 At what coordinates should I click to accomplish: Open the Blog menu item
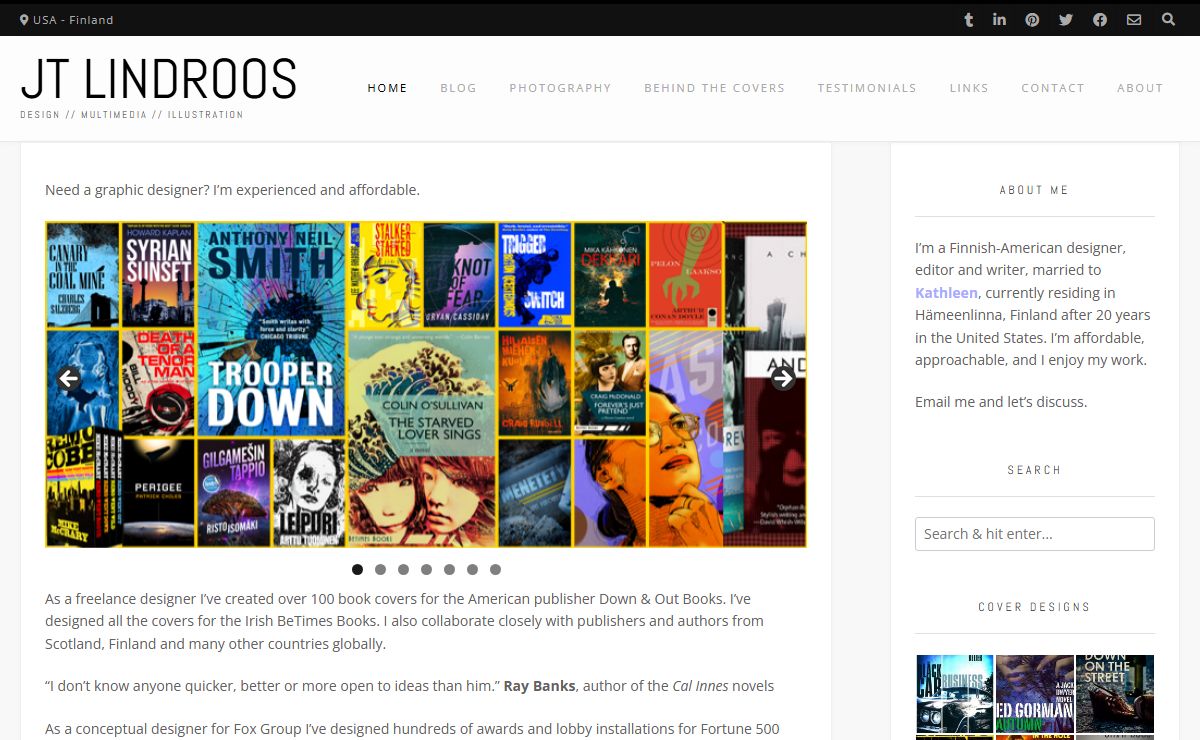click(458, 88)
